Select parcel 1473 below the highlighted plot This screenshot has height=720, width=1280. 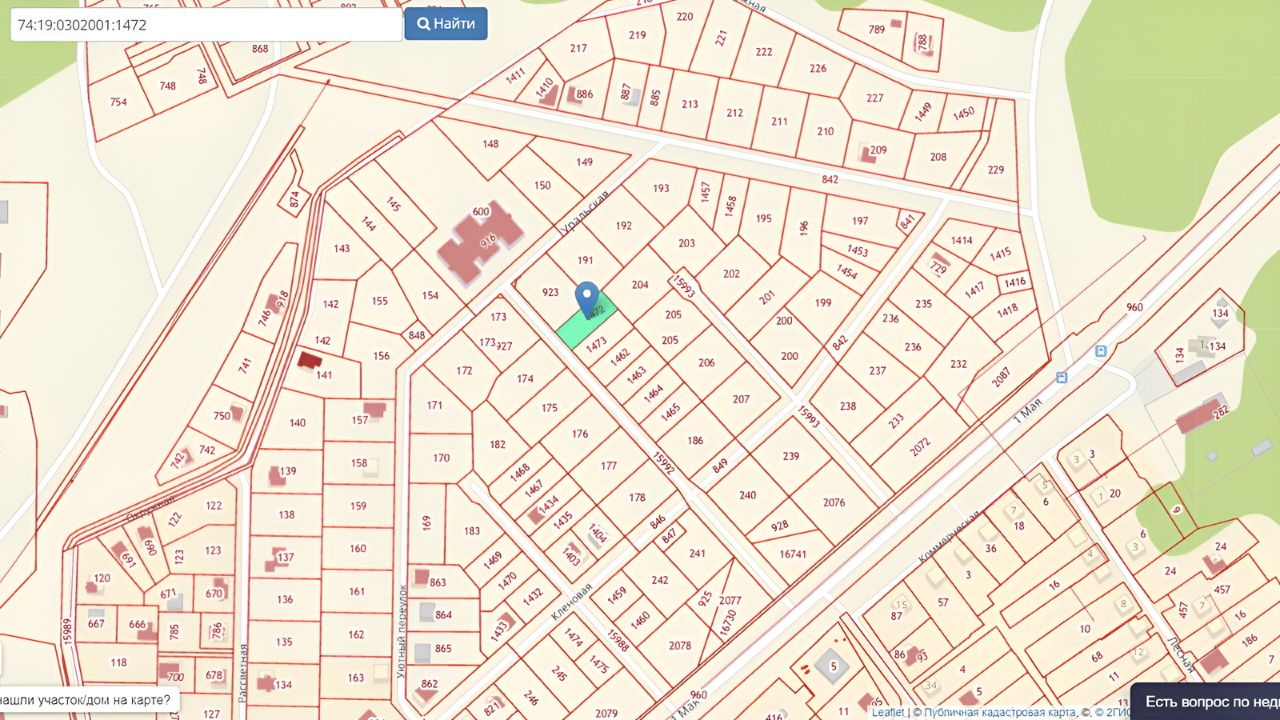(x=596, y=344)
